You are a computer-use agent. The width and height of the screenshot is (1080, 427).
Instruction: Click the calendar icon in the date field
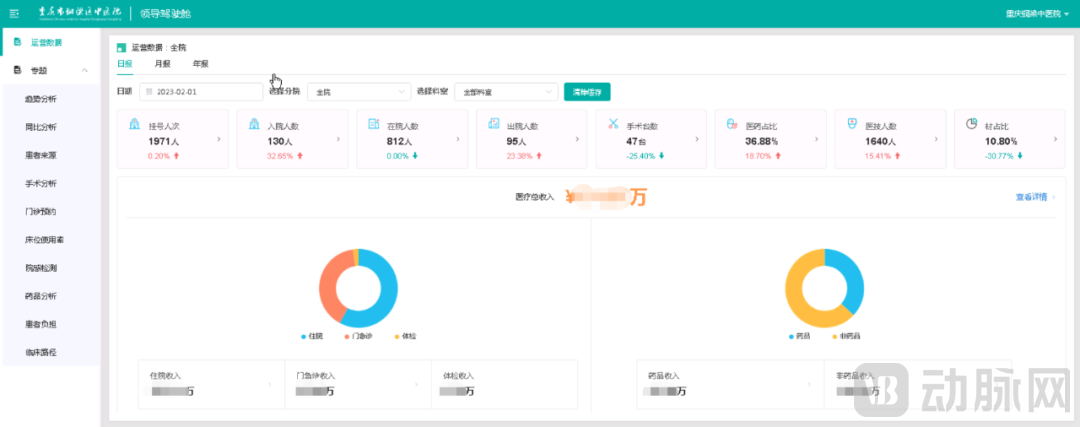(149, 92)
